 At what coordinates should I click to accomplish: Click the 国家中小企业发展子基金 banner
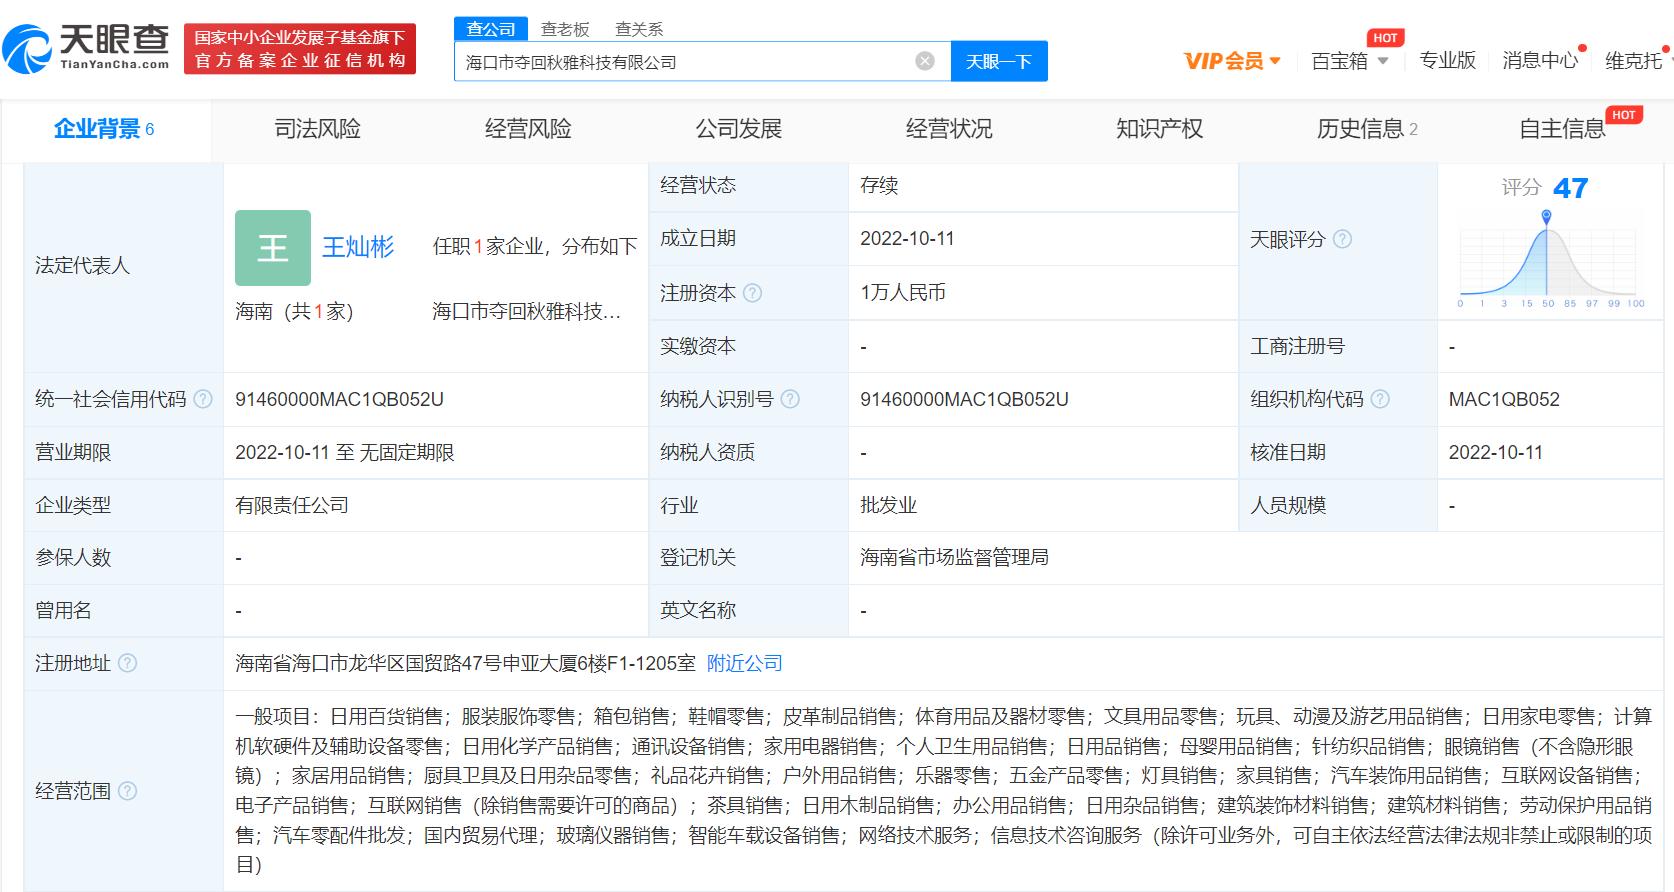(299, 48)
